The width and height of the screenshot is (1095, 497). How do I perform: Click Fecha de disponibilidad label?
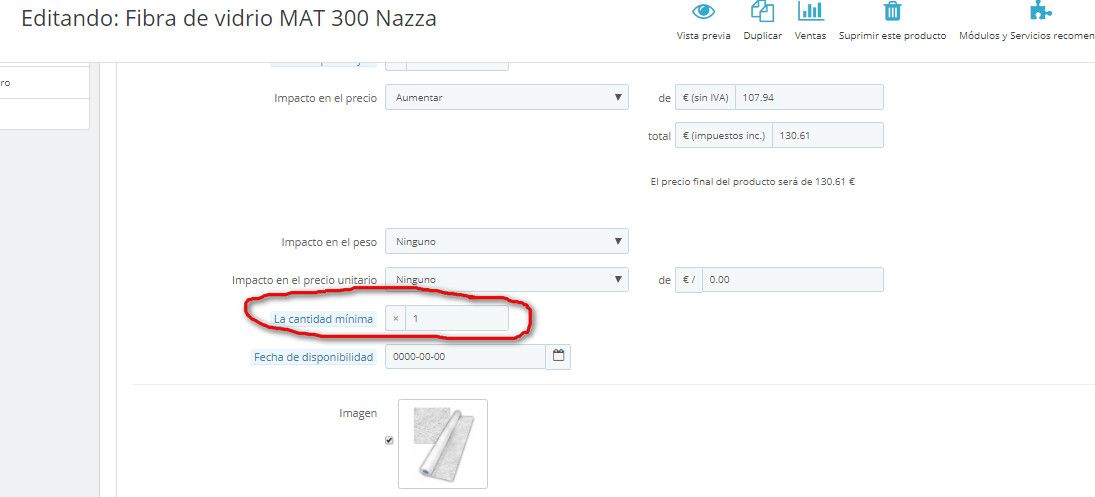pos(314,357)
